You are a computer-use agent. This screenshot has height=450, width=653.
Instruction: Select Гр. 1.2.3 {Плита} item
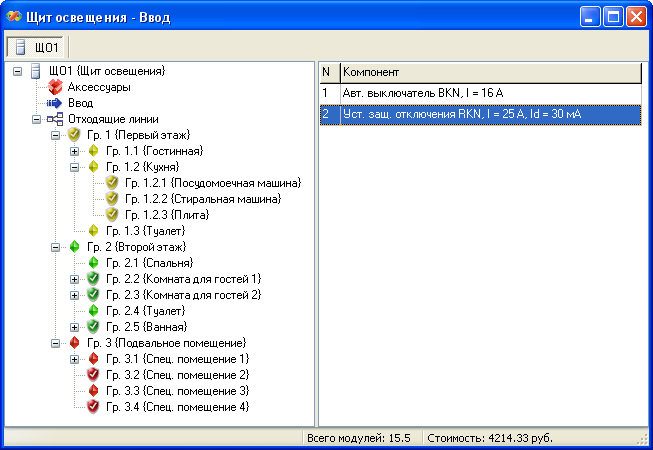point(167,215)
